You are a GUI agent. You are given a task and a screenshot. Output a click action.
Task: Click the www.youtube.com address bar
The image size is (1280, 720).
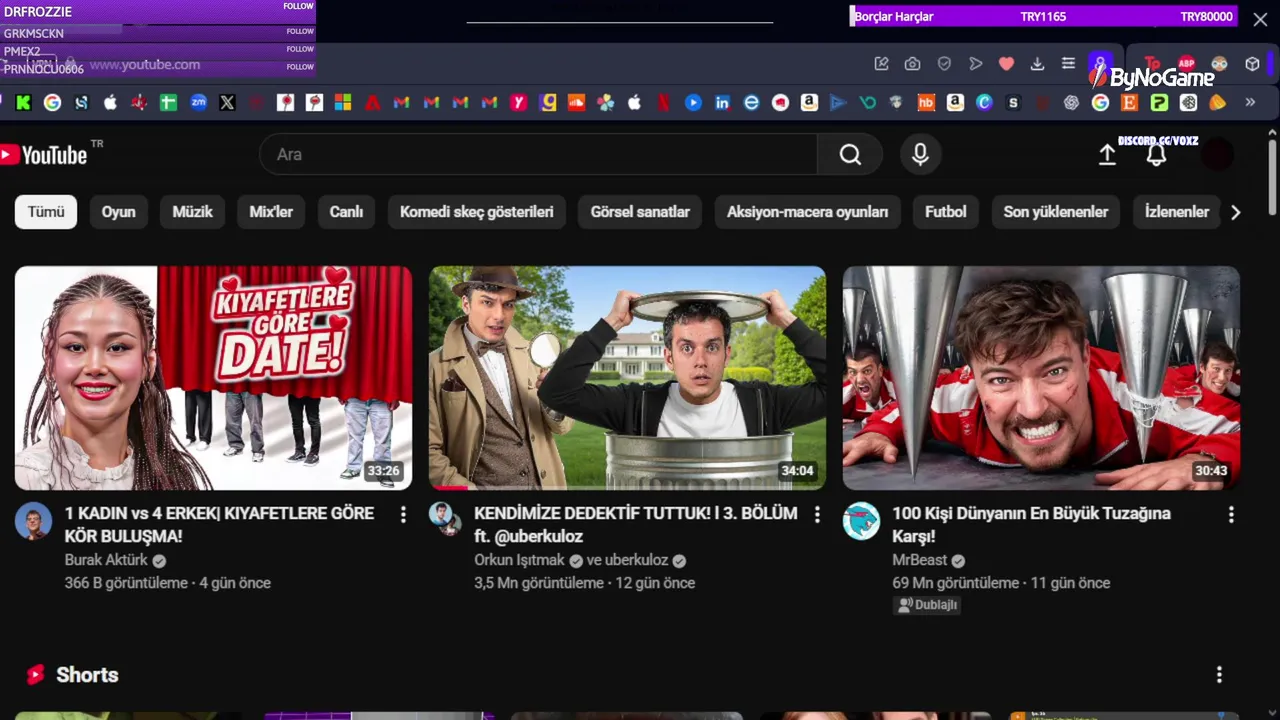tap(144, 64)
